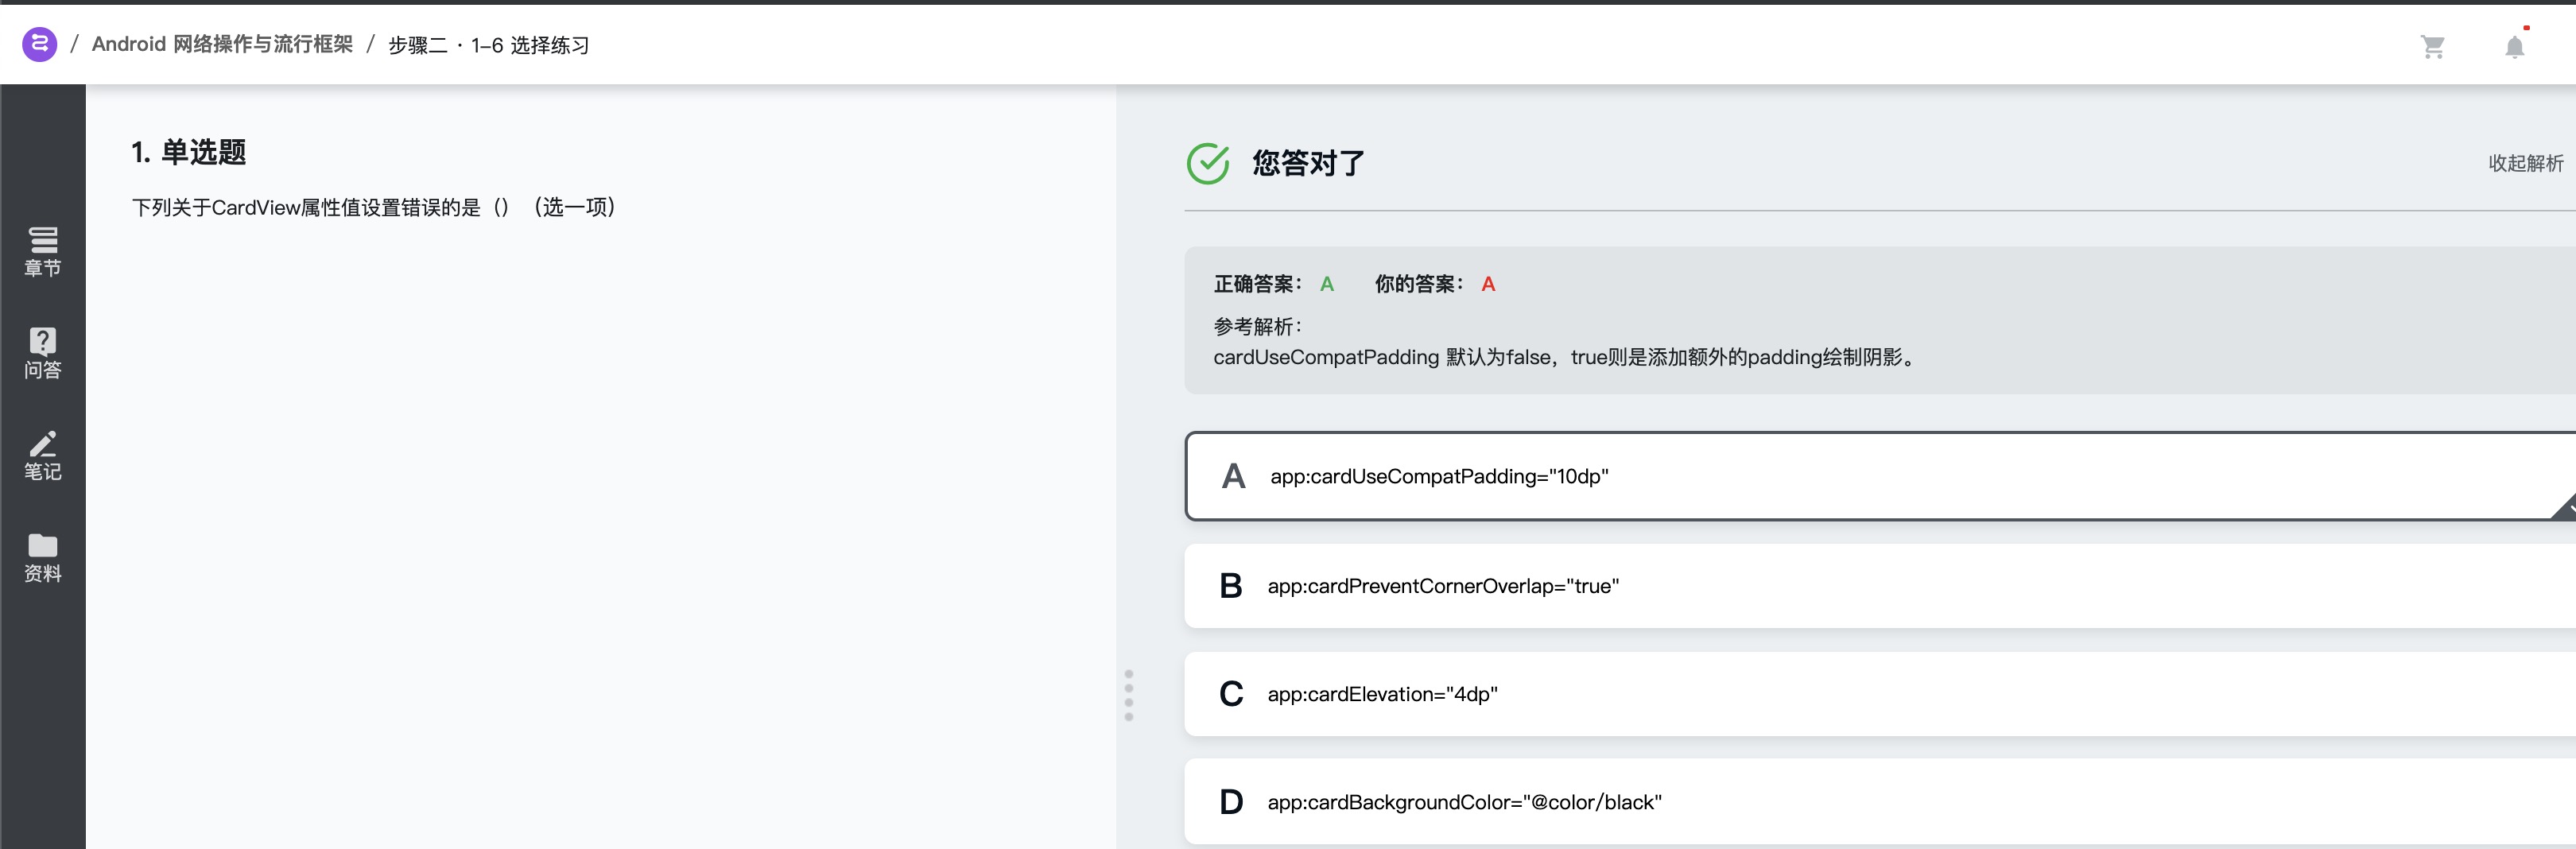The image size is (2576, 849).
Task: Collapse the explanation via 收起解析
Action: pos(2525,163)
